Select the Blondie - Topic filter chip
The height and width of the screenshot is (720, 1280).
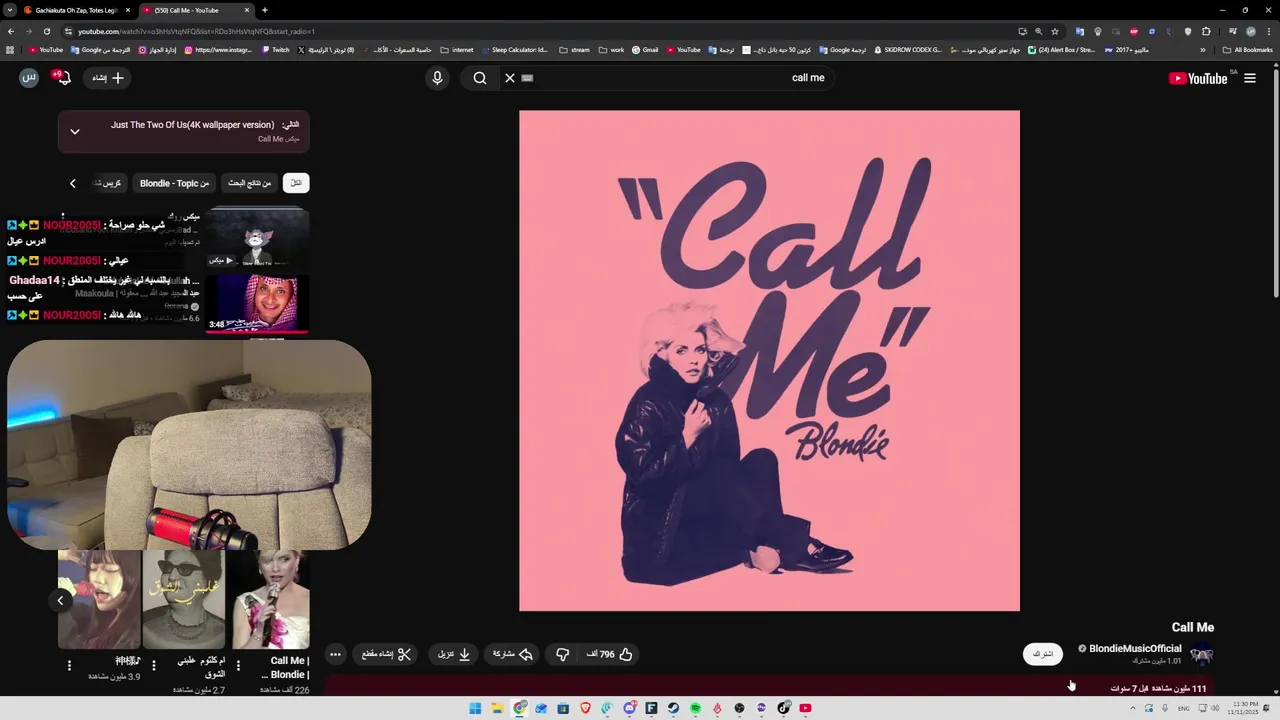point(175,183)
